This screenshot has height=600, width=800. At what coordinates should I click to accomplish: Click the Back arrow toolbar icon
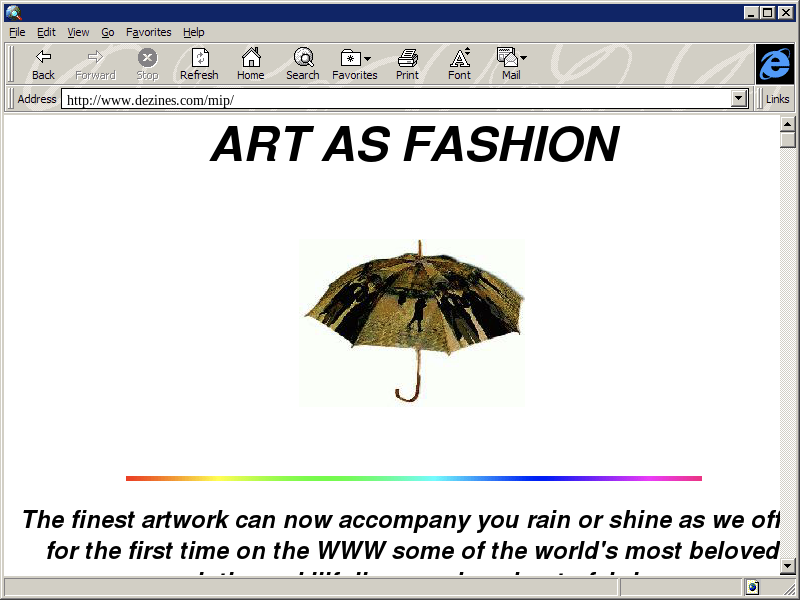point(43,58)
